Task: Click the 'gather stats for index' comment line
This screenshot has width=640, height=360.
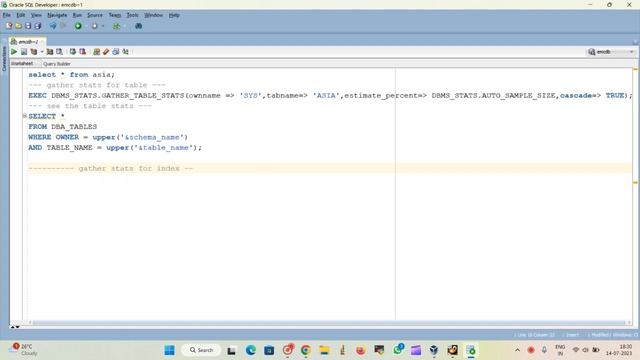Action: coord(111,168)
